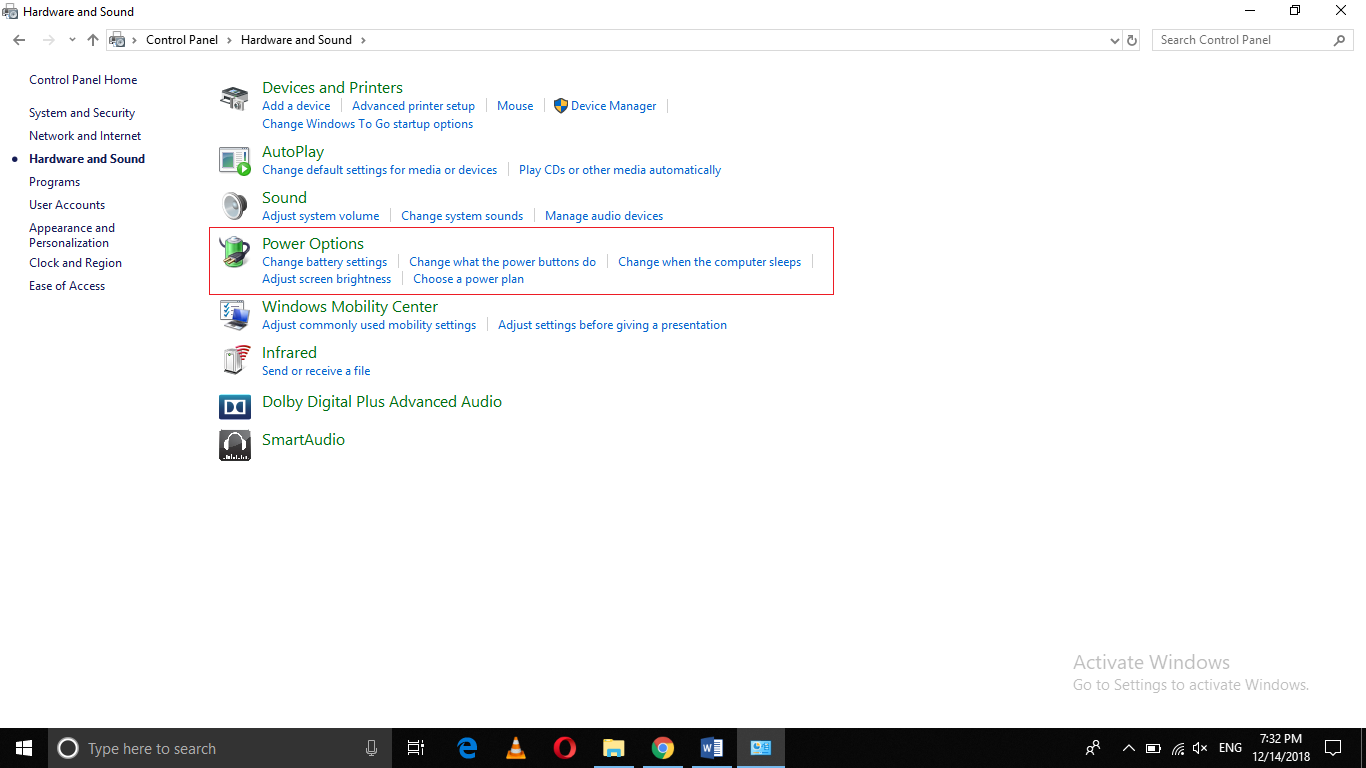Click the AutoPlay category icon
Screen dimensions: 1366x768
point(234,160)
